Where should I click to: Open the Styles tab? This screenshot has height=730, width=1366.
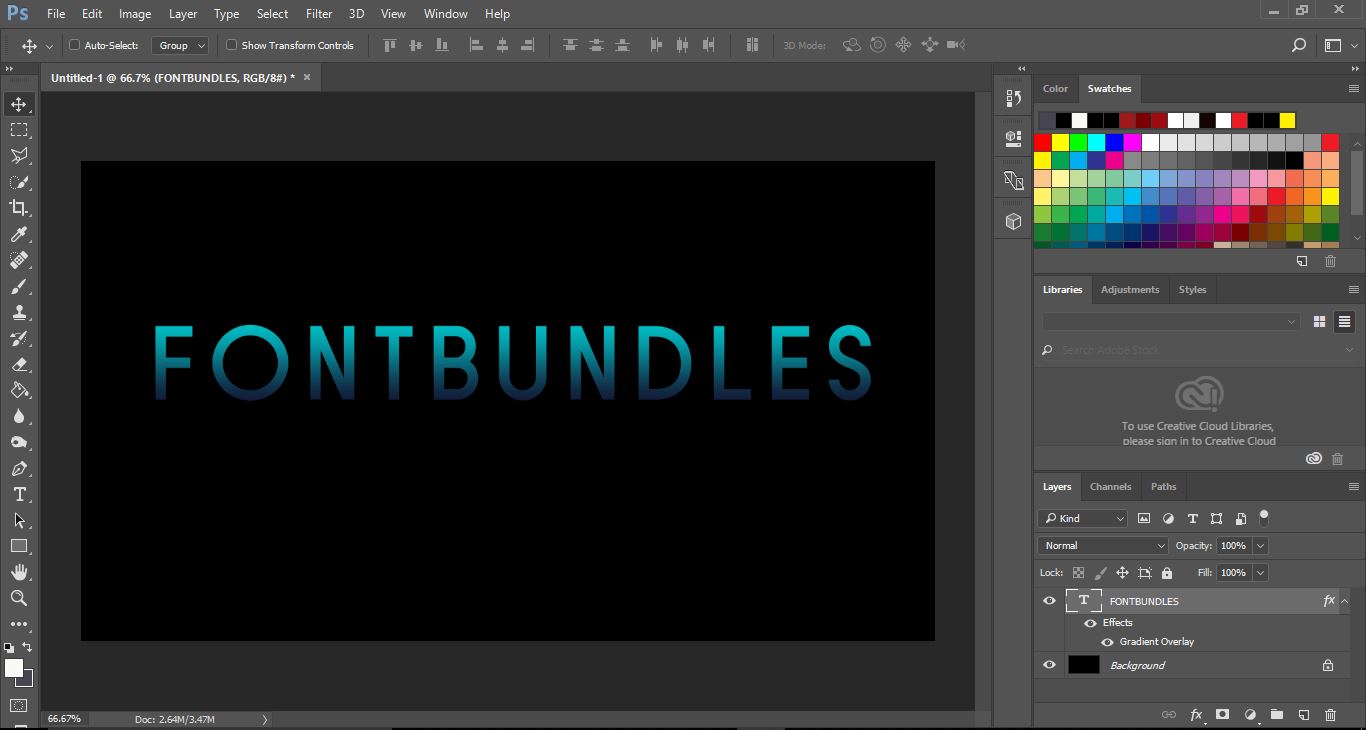(1192, 290)
